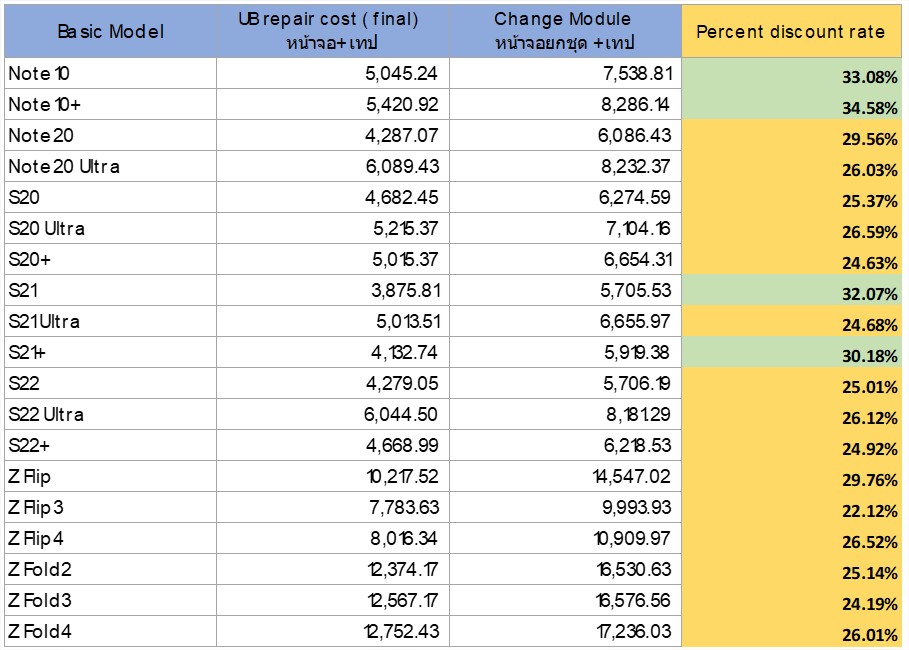
Task: Click the Note 20 model cell
Action: click(110, 136)
